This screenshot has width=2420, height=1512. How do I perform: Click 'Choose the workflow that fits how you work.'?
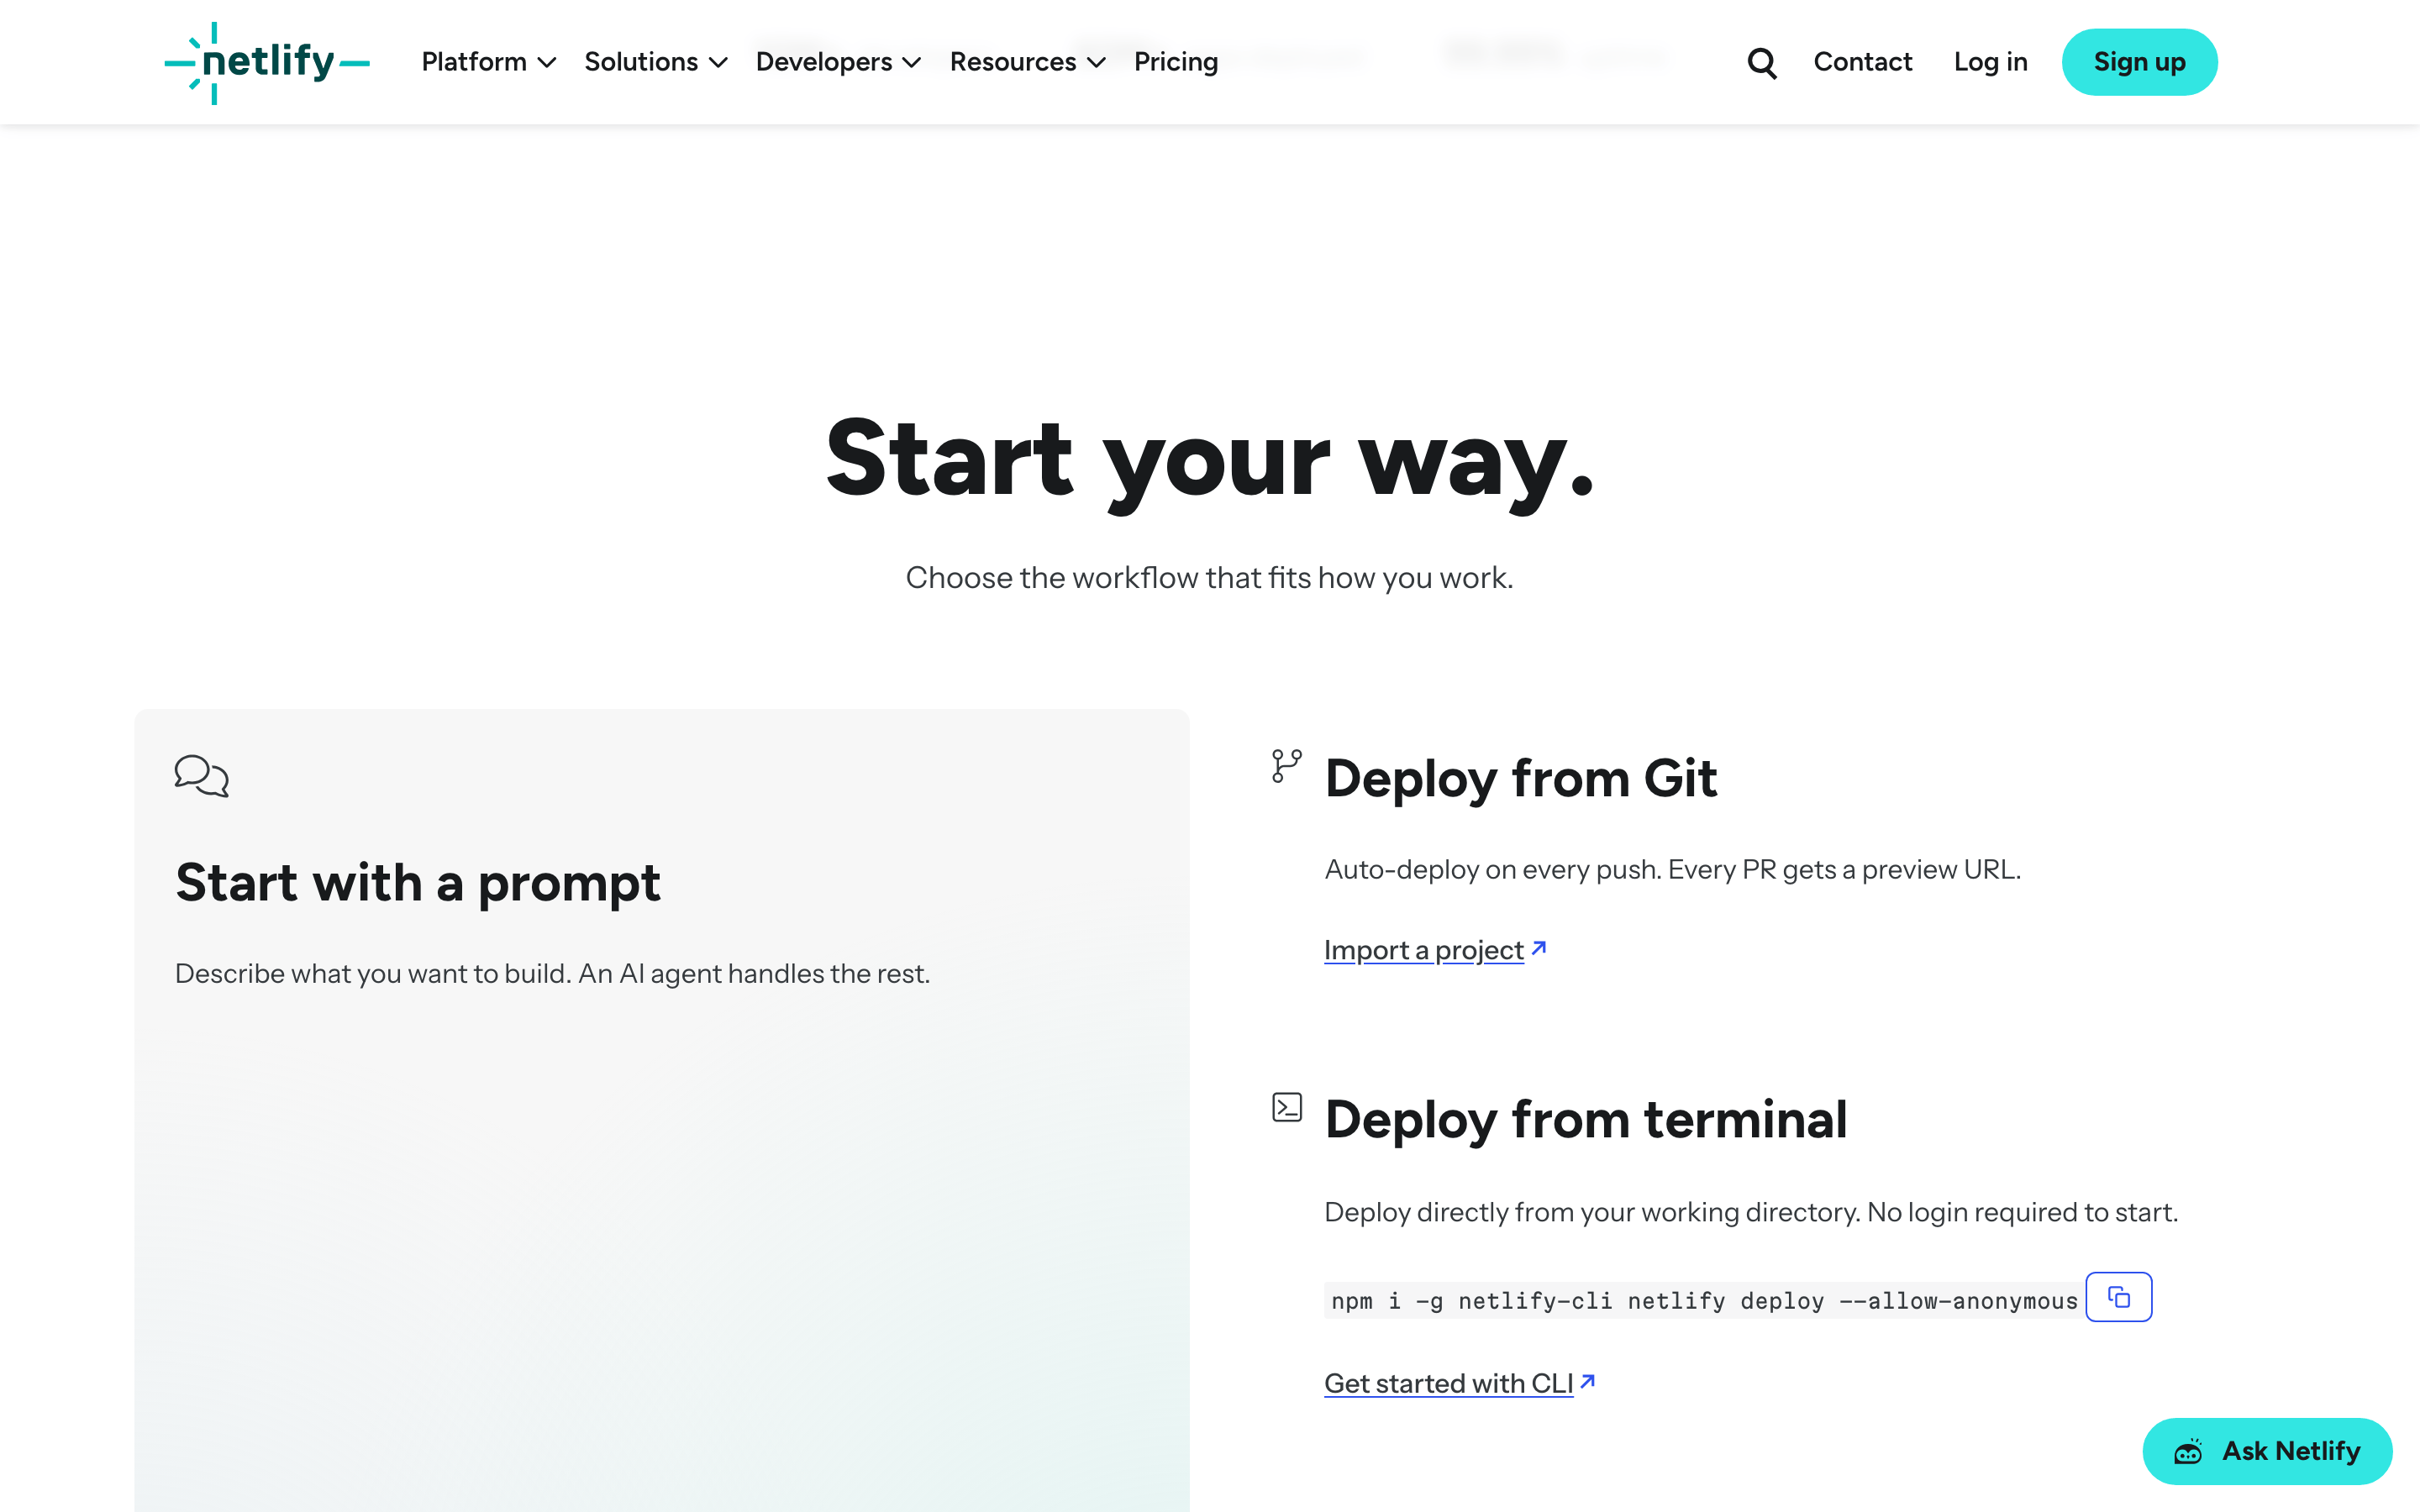point(1209,578)
